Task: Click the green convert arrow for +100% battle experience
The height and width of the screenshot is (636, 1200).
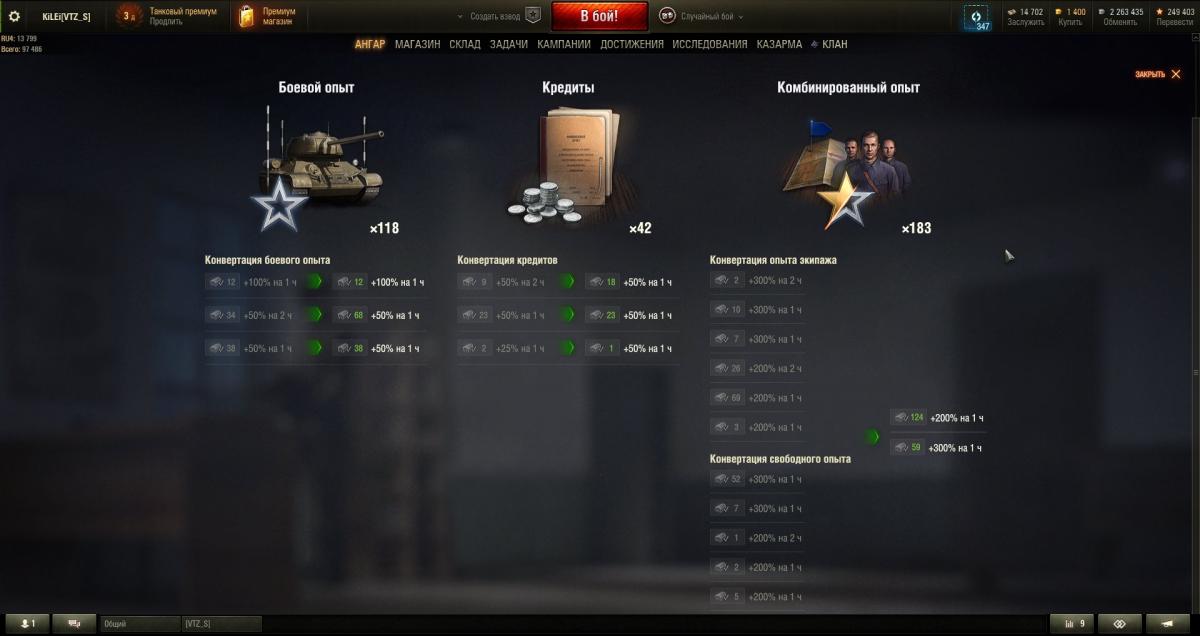Action: pyautogui.click(x=314, y=283)
